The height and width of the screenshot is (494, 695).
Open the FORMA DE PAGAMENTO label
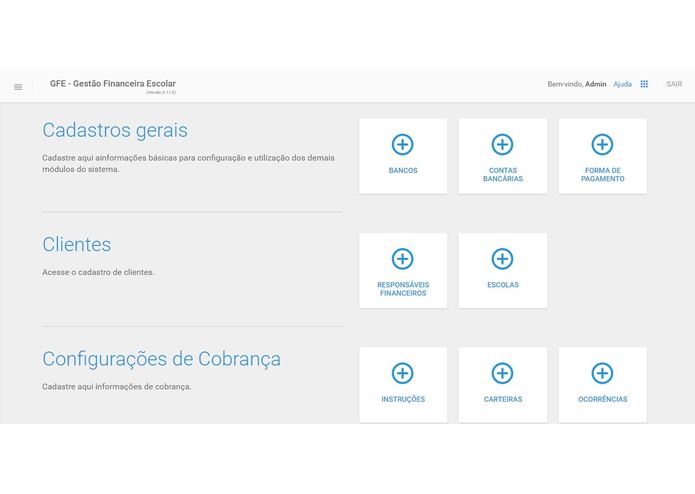tap(602, 175)
